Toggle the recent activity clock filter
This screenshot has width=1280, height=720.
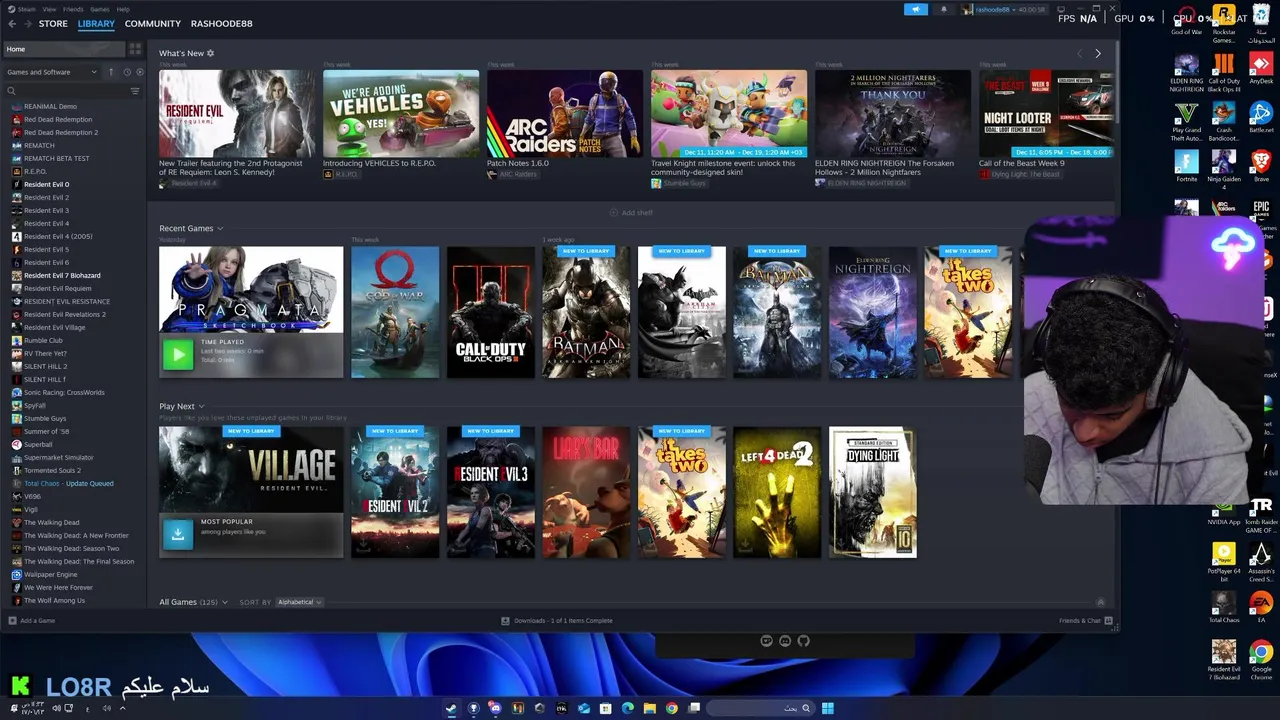(x=126, y=72)
